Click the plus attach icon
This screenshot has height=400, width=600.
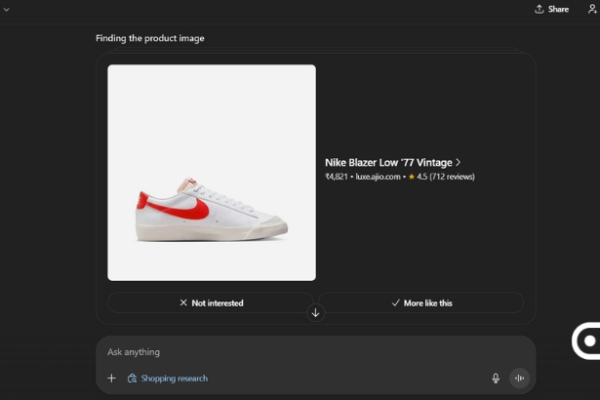pyautogui.click(x=112, y=378)
